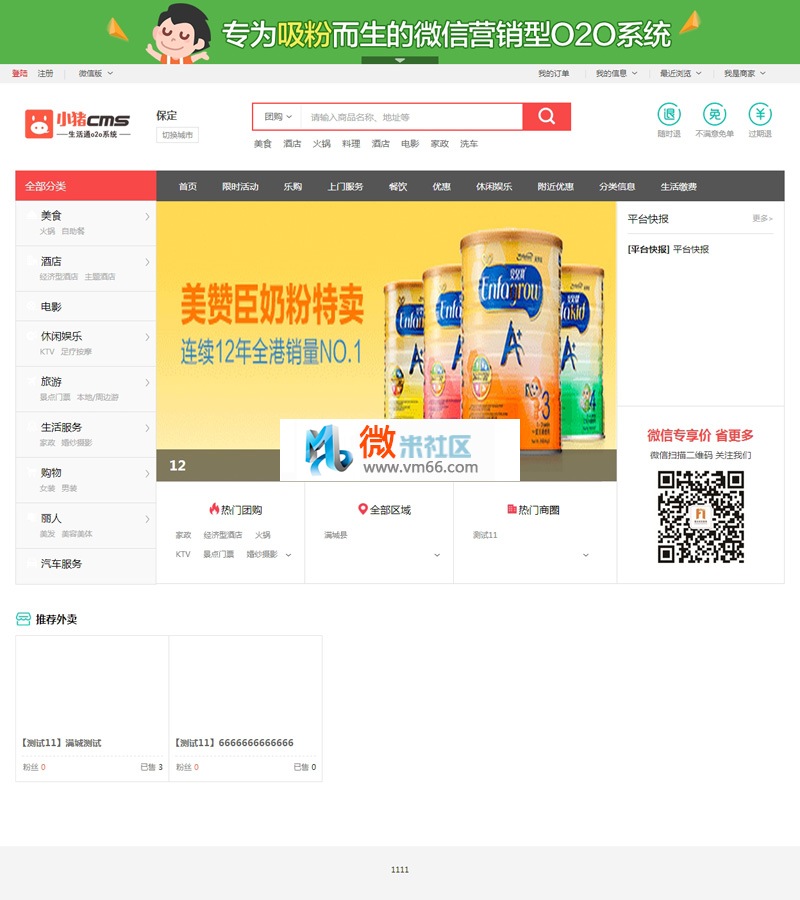Open the 限时活动 nav item
The height and width of the screenshot is (900, 800).
(240, 187)
